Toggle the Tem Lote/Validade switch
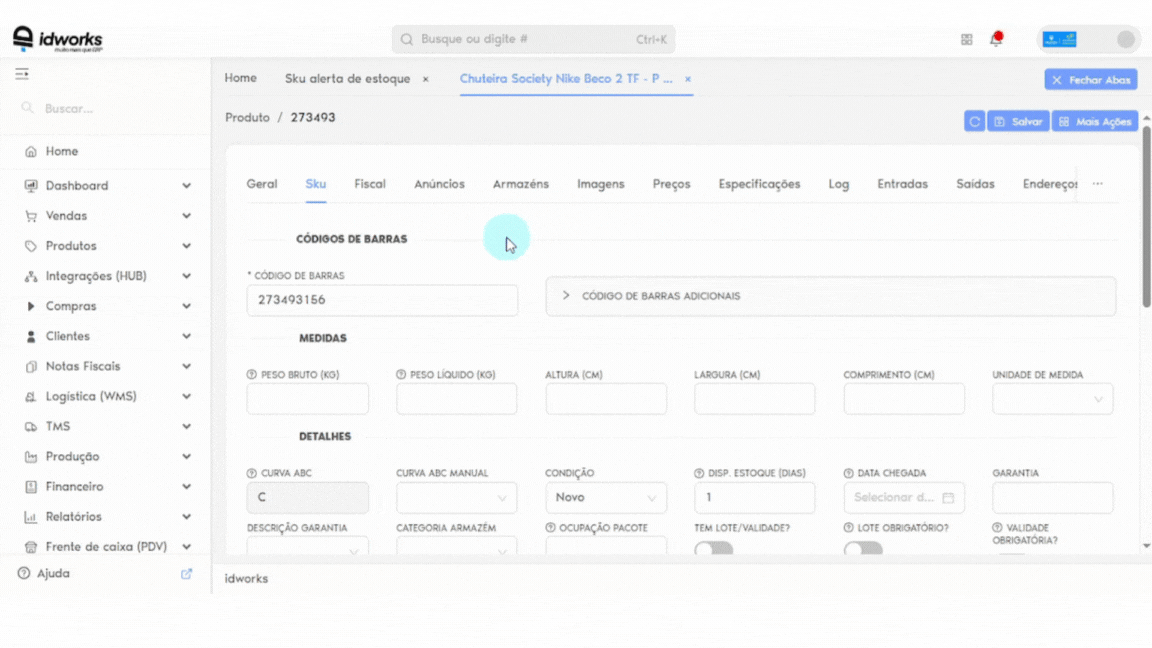The image size is (1152, 648). point(714,549)
